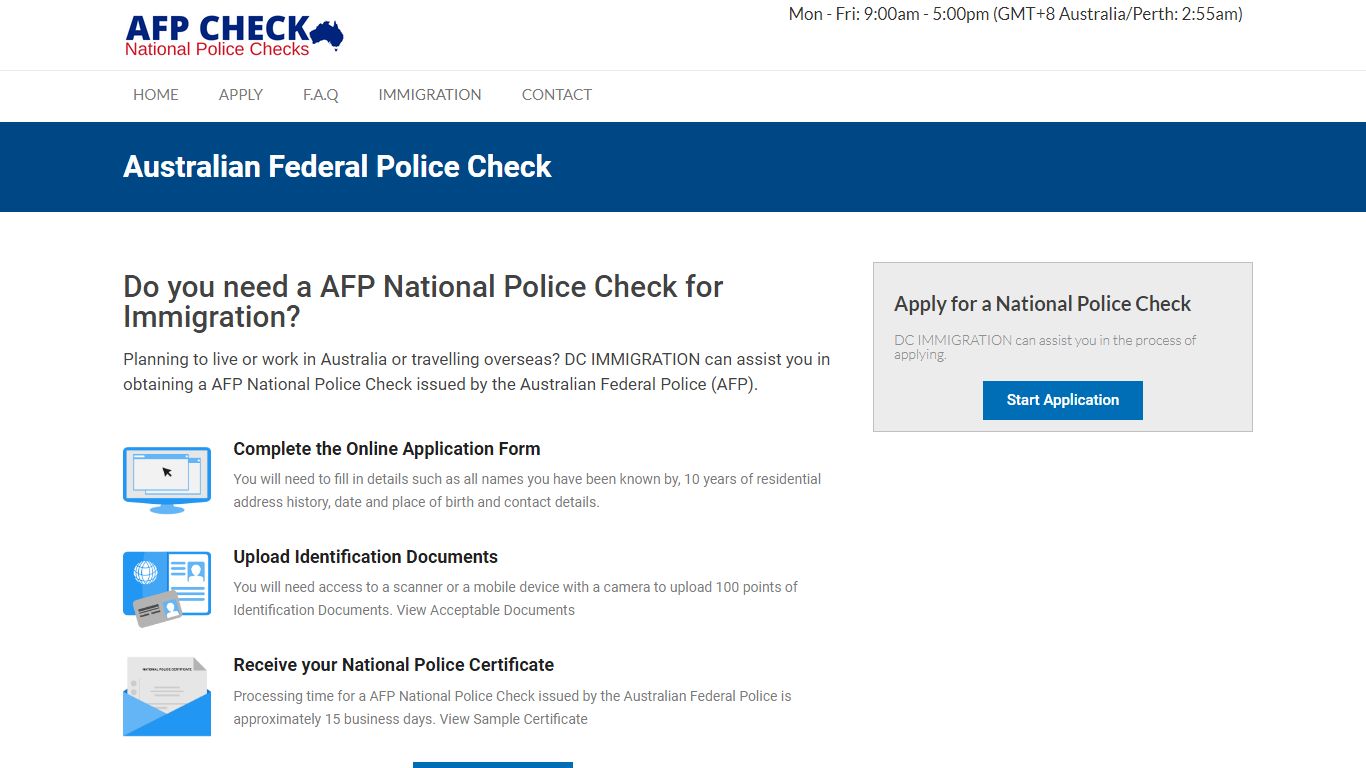1366x768 pixels.
Task: Click 'Receive your National Police Certificate' heading
Action: click(394, 665)
